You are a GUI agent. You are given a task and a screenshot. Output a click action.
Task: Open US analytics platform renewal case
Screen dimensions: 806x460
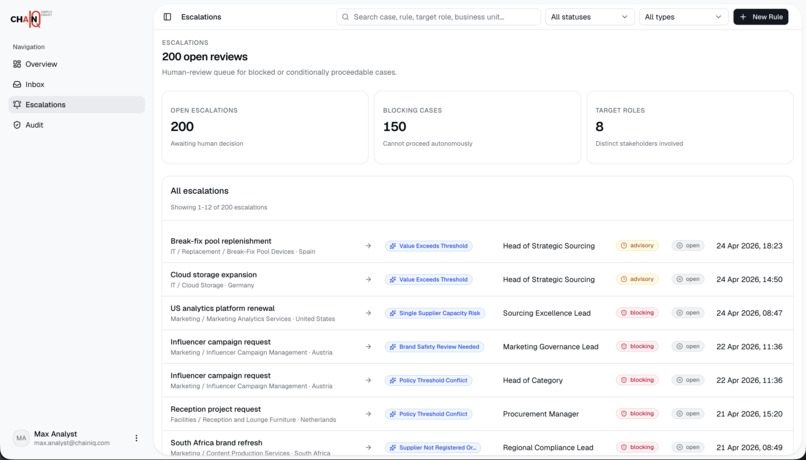pos(223,308)
